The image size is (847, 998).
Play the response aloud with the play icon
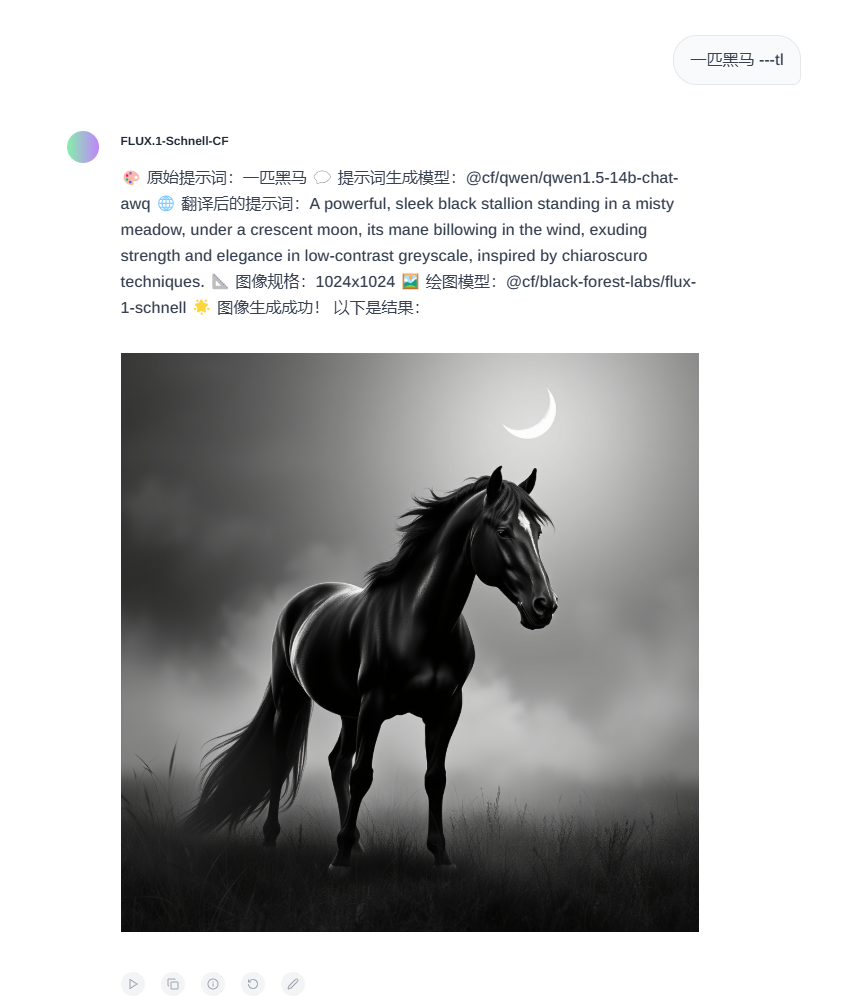coord(132,984)
